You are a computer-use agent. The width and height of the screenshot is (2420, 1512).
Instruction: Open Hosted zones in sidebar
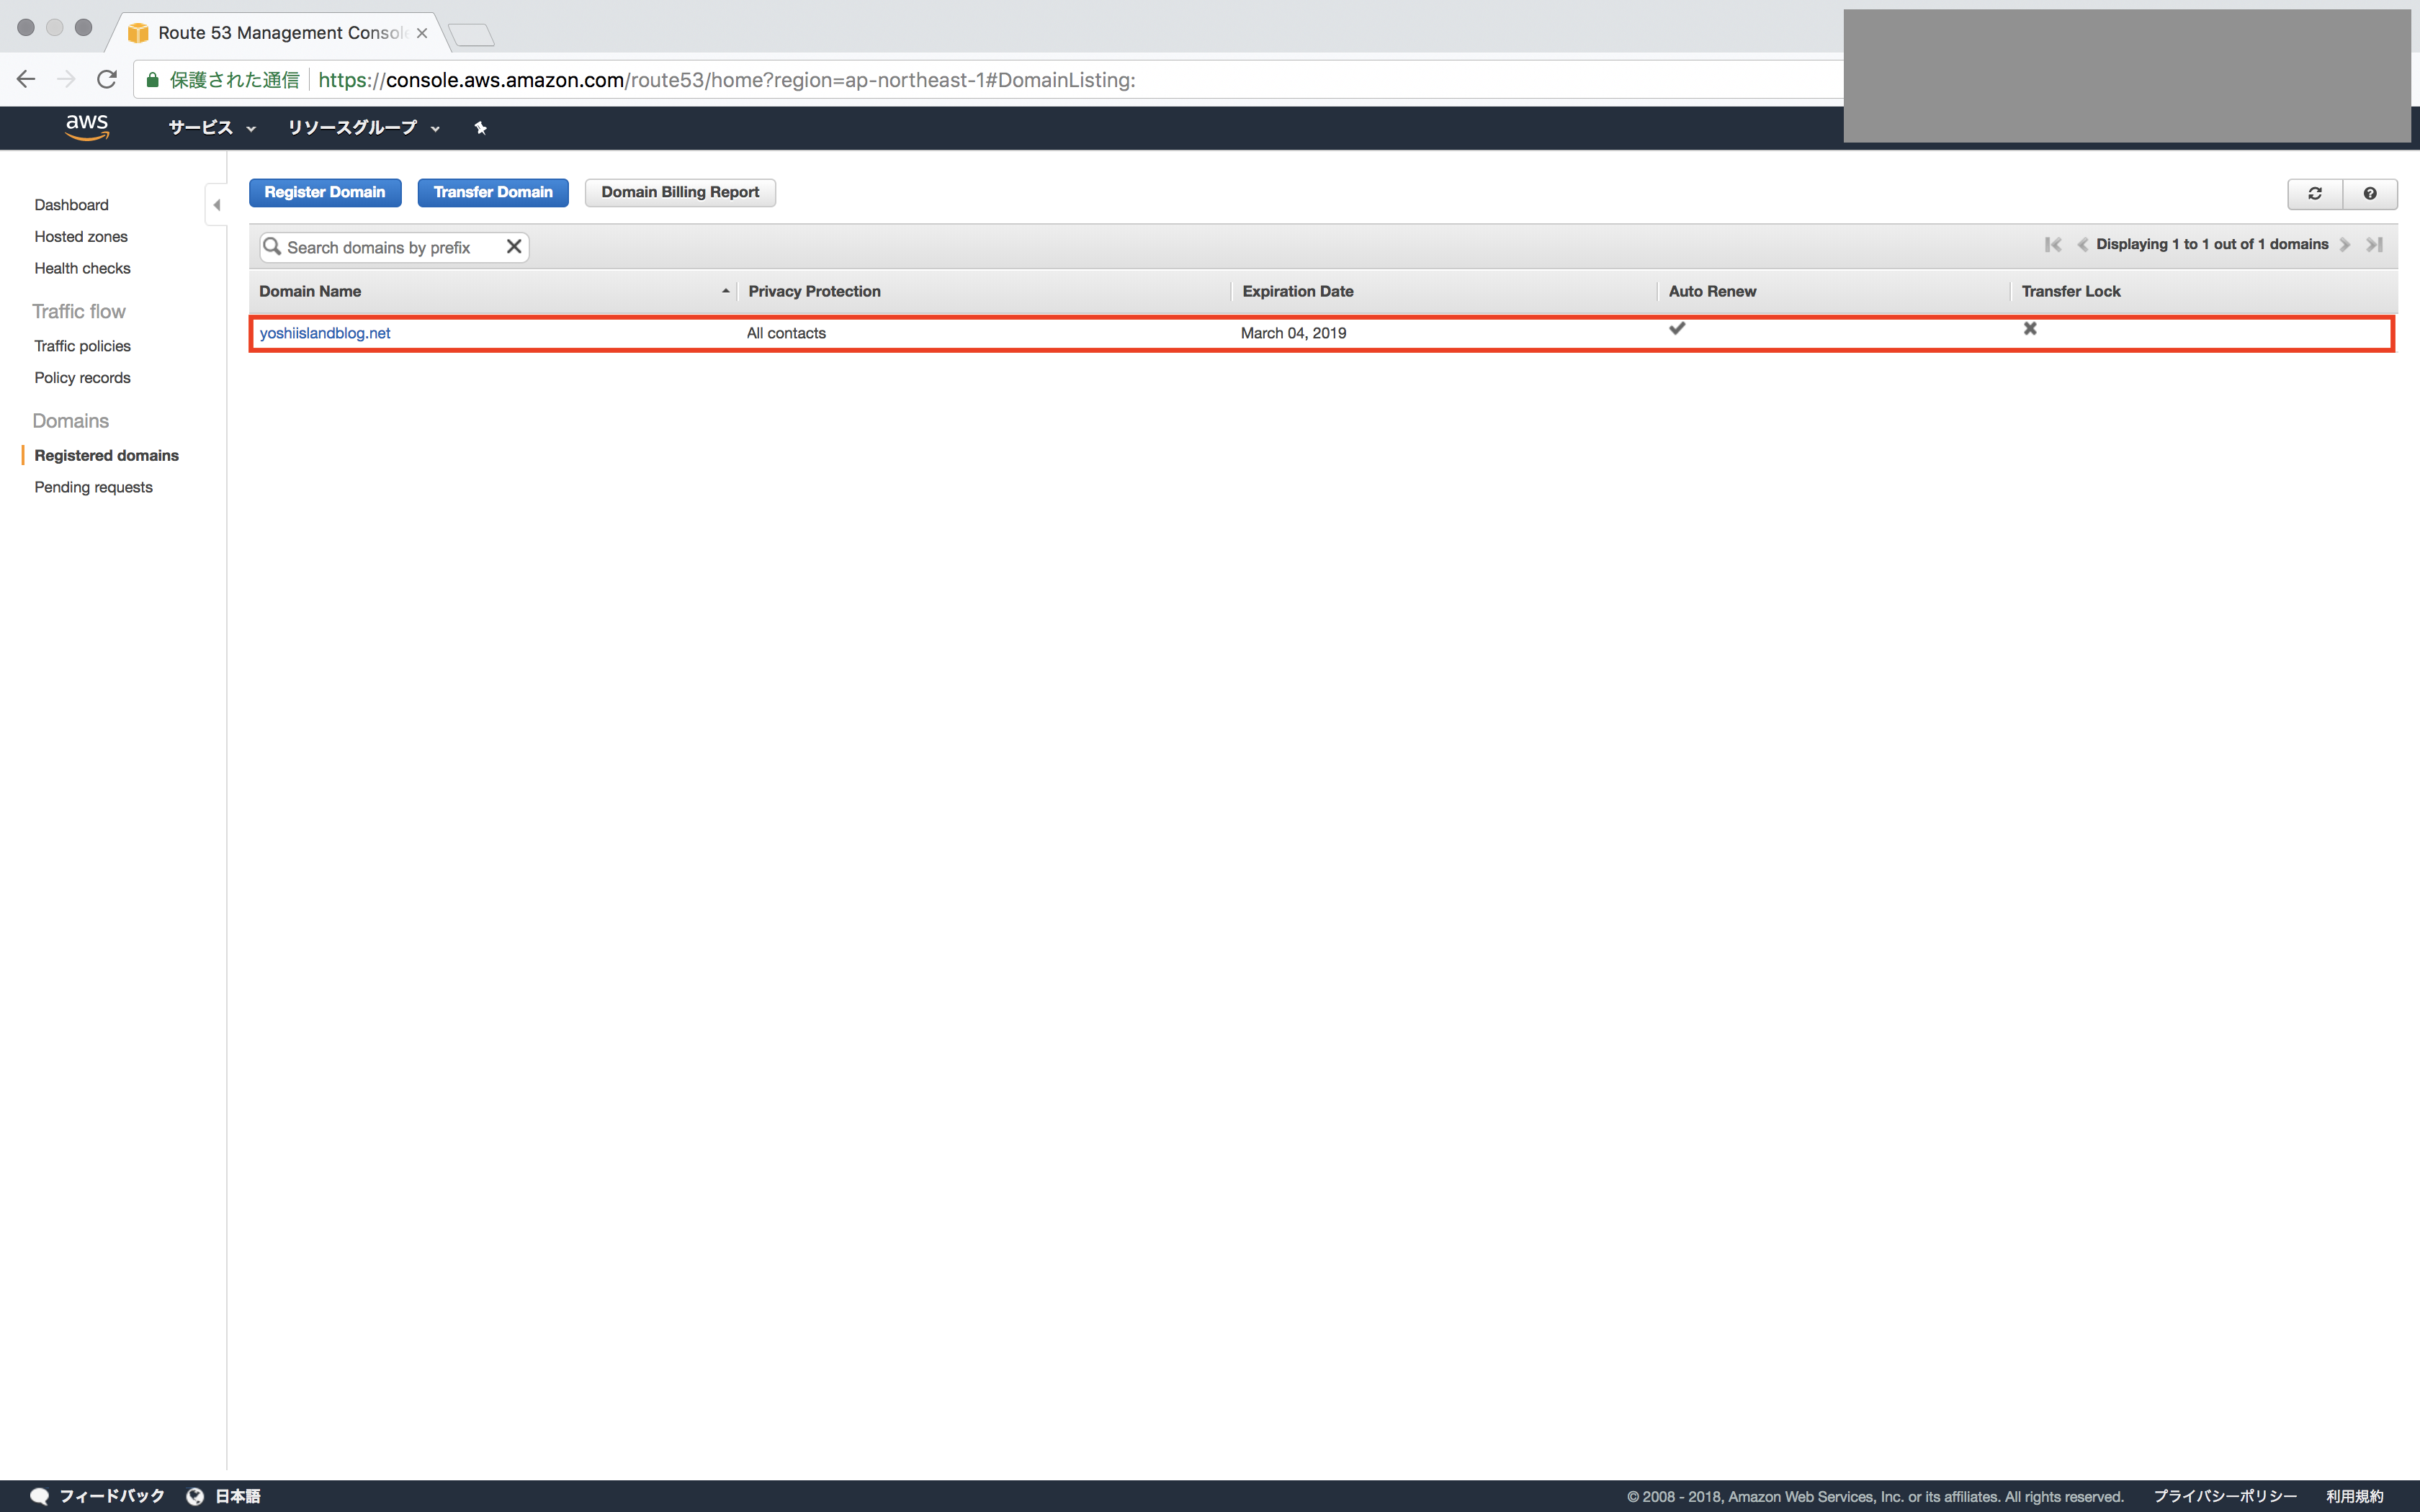[x=81, y=237]
